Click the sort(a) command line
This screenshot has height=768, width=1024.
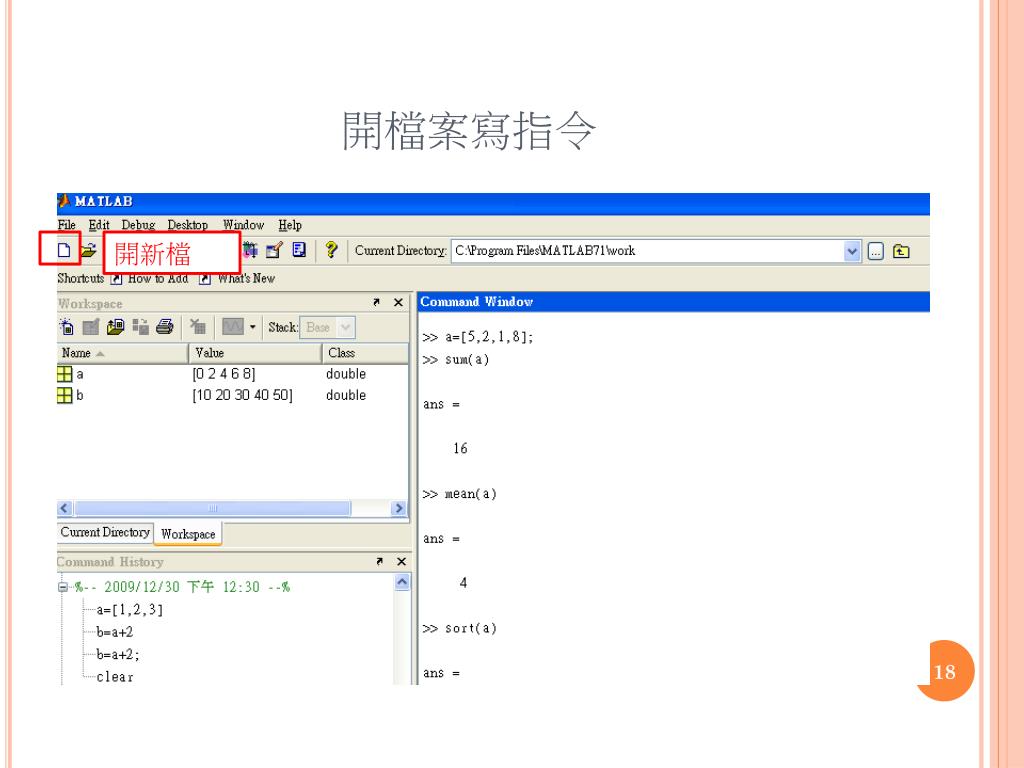pyautogui.click(x=470, y=628)
